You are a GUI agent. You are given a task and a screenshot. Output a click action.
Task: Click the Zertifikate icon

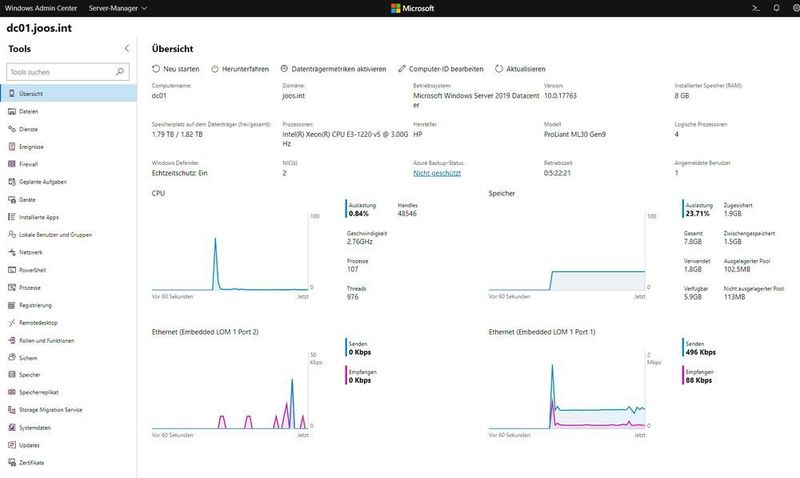click(x=12, y=463)
